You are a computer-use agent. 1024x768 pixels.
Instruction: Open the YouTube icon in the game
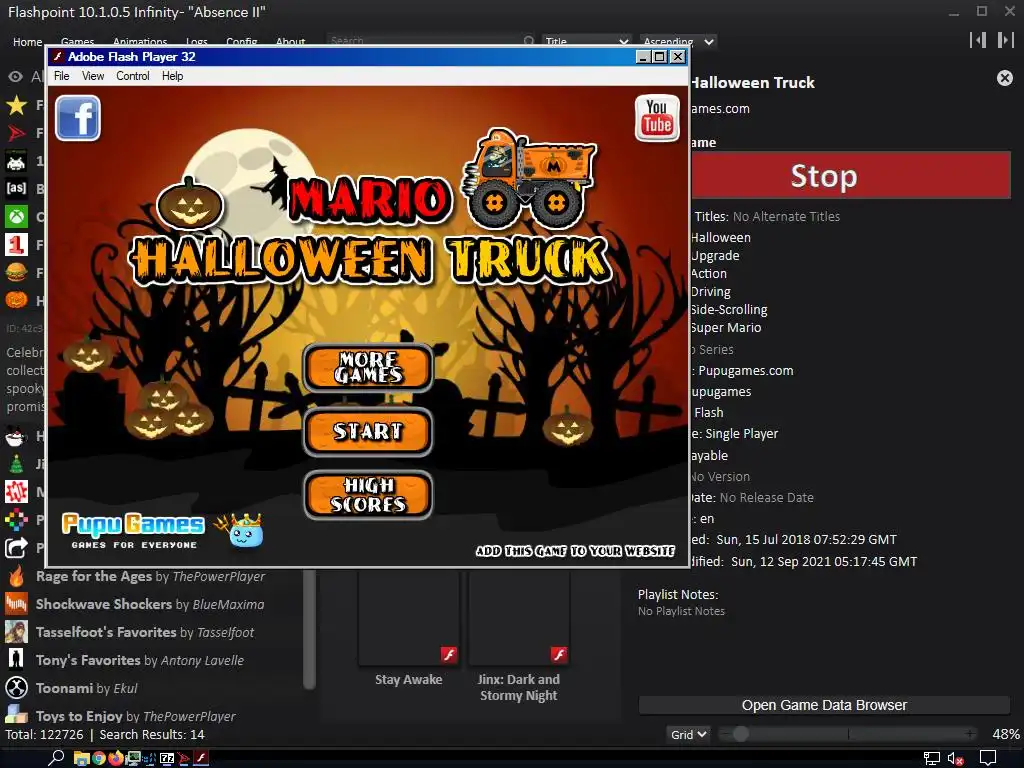(x=657, y=118)
